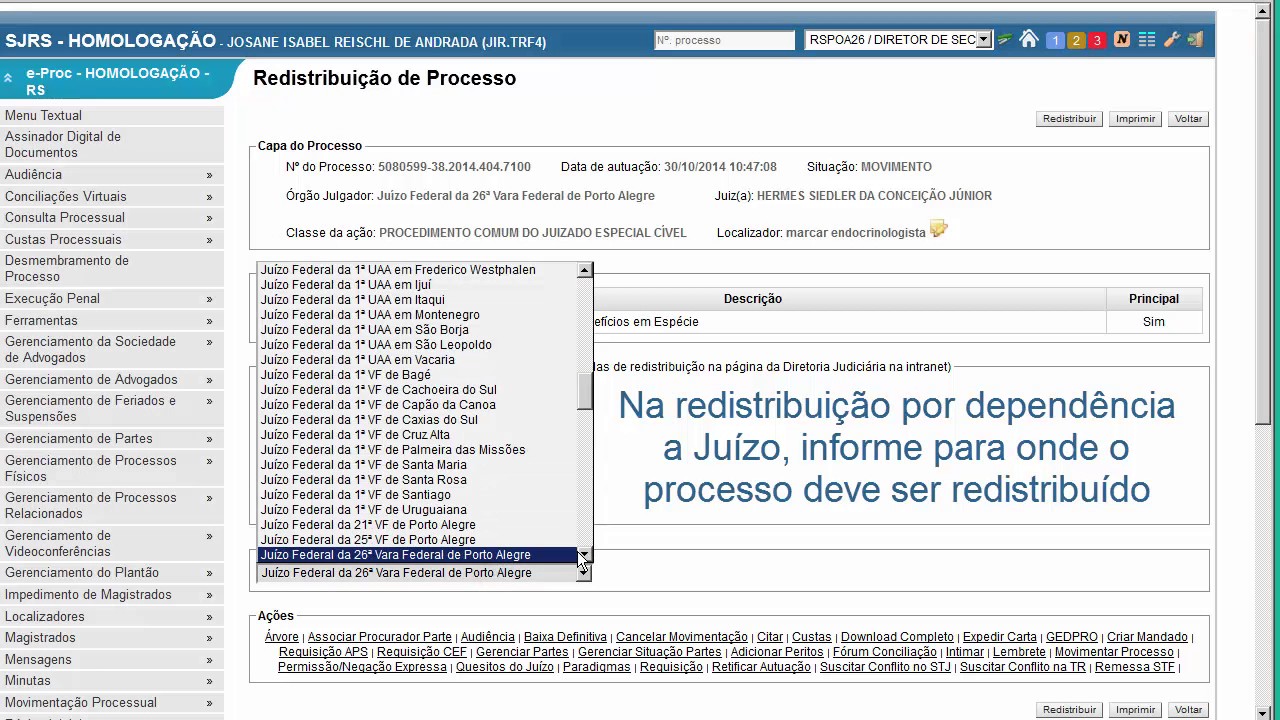Image resolution: width=1280 pixels, height=720 pixels.
Task: Select the blue number 1 icon
Action: pos(1055,40)
